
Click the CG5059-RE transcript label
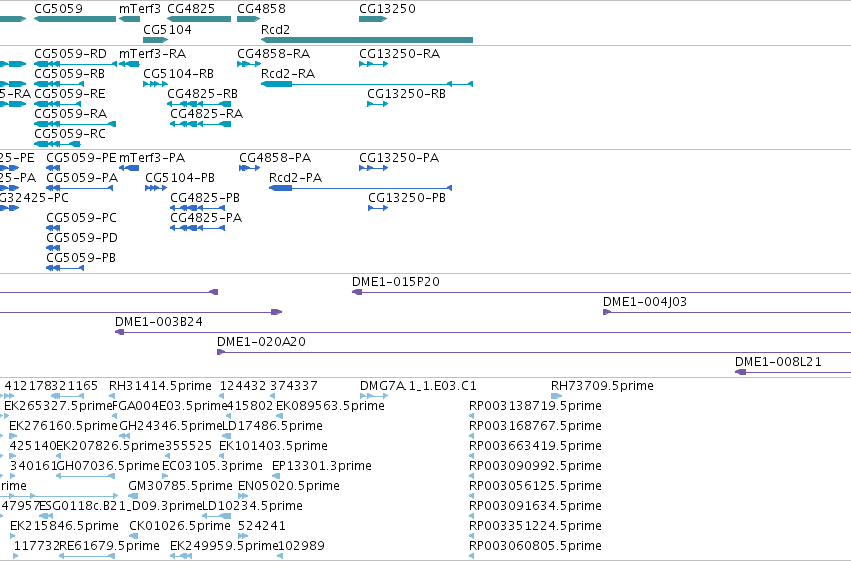69,94
